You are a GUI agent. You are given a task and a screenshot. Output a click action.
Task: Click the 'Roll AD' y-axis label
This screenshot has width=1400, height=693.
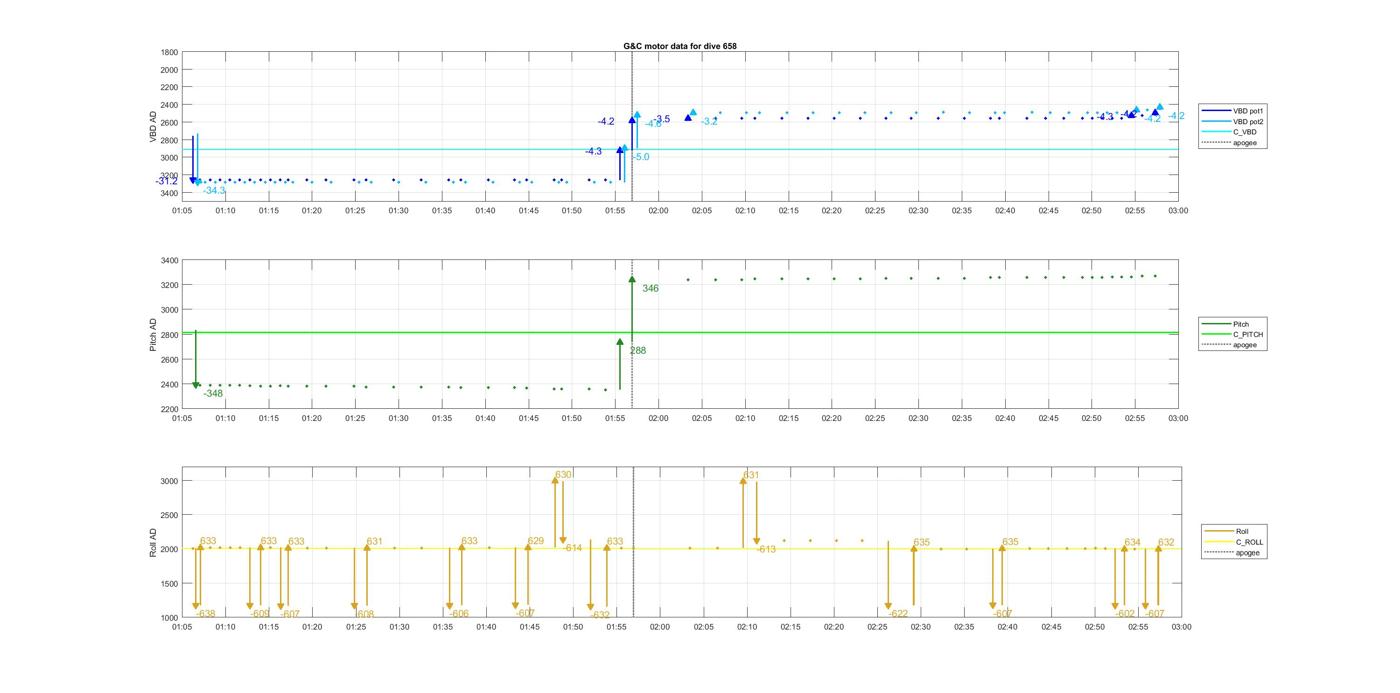(154, 541)
